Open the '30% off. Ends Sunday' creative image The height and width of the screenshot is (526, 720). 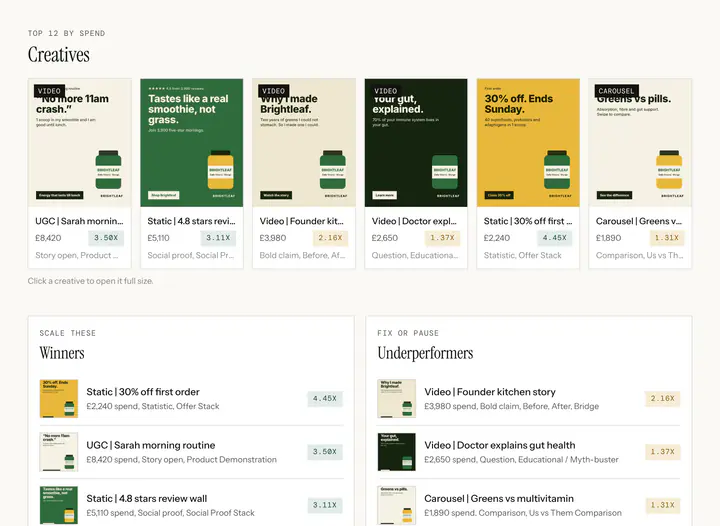[x=528, y=143]
